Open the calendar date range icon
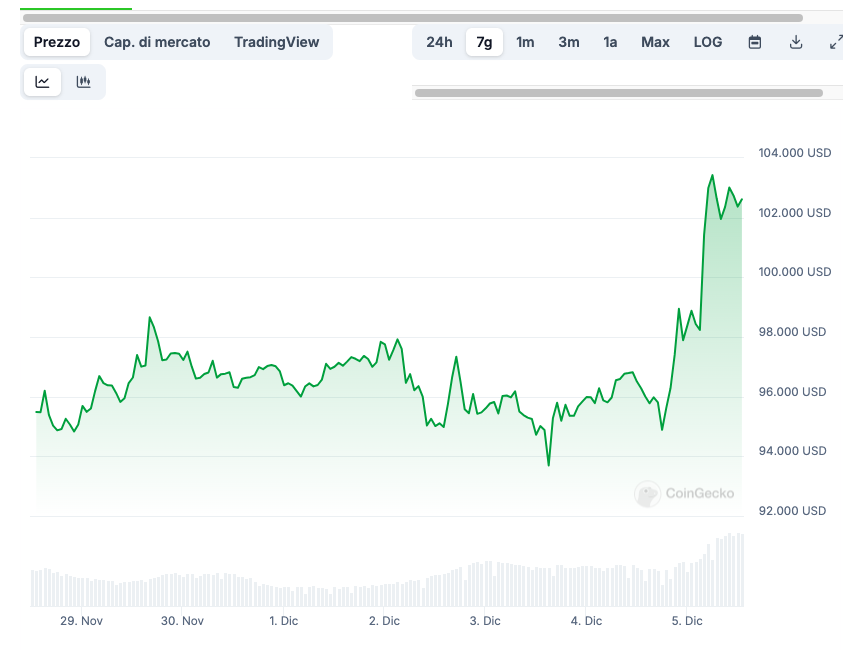The height and width of the screenshot is (650, 854). pos(754,42)
